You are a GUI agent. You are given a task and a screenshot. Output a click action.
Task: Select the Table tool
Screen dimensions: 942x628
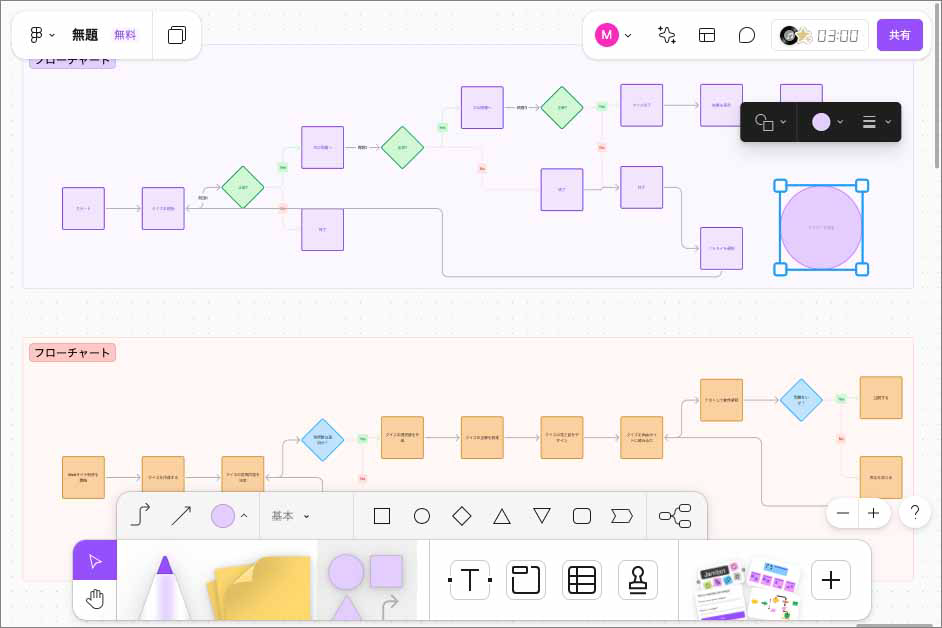[x=582, y=580]
